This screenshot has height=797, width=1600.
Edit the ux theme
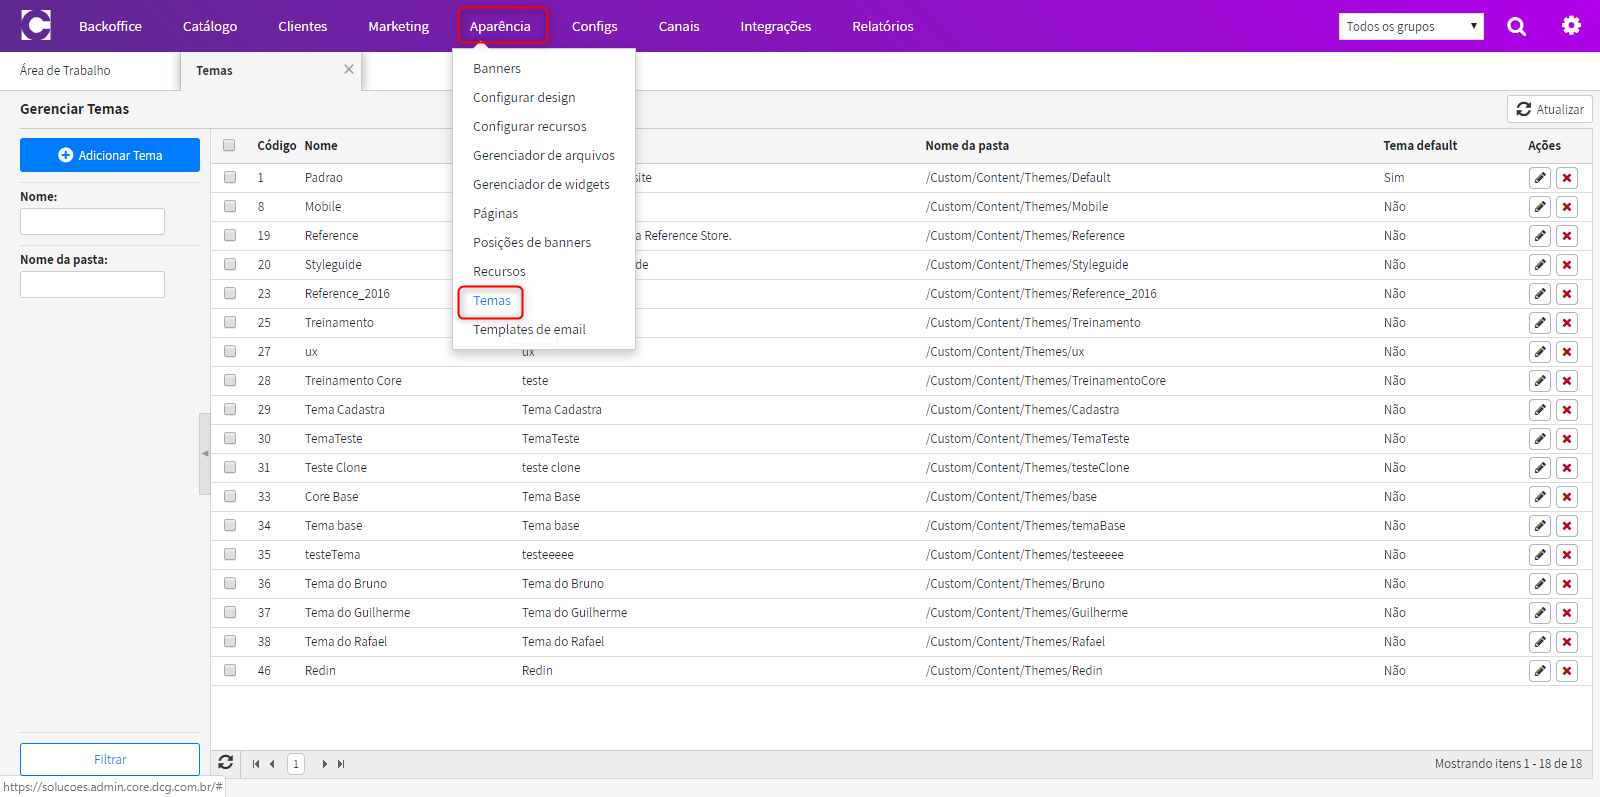coord(1540,352)
